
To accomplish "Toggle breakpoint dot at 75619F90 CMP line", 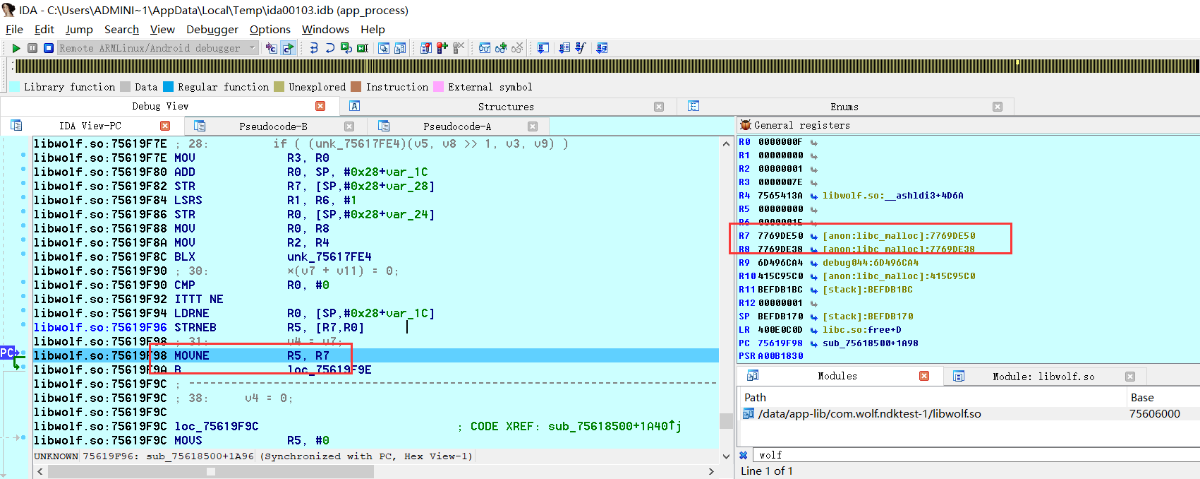I will 23,284.
